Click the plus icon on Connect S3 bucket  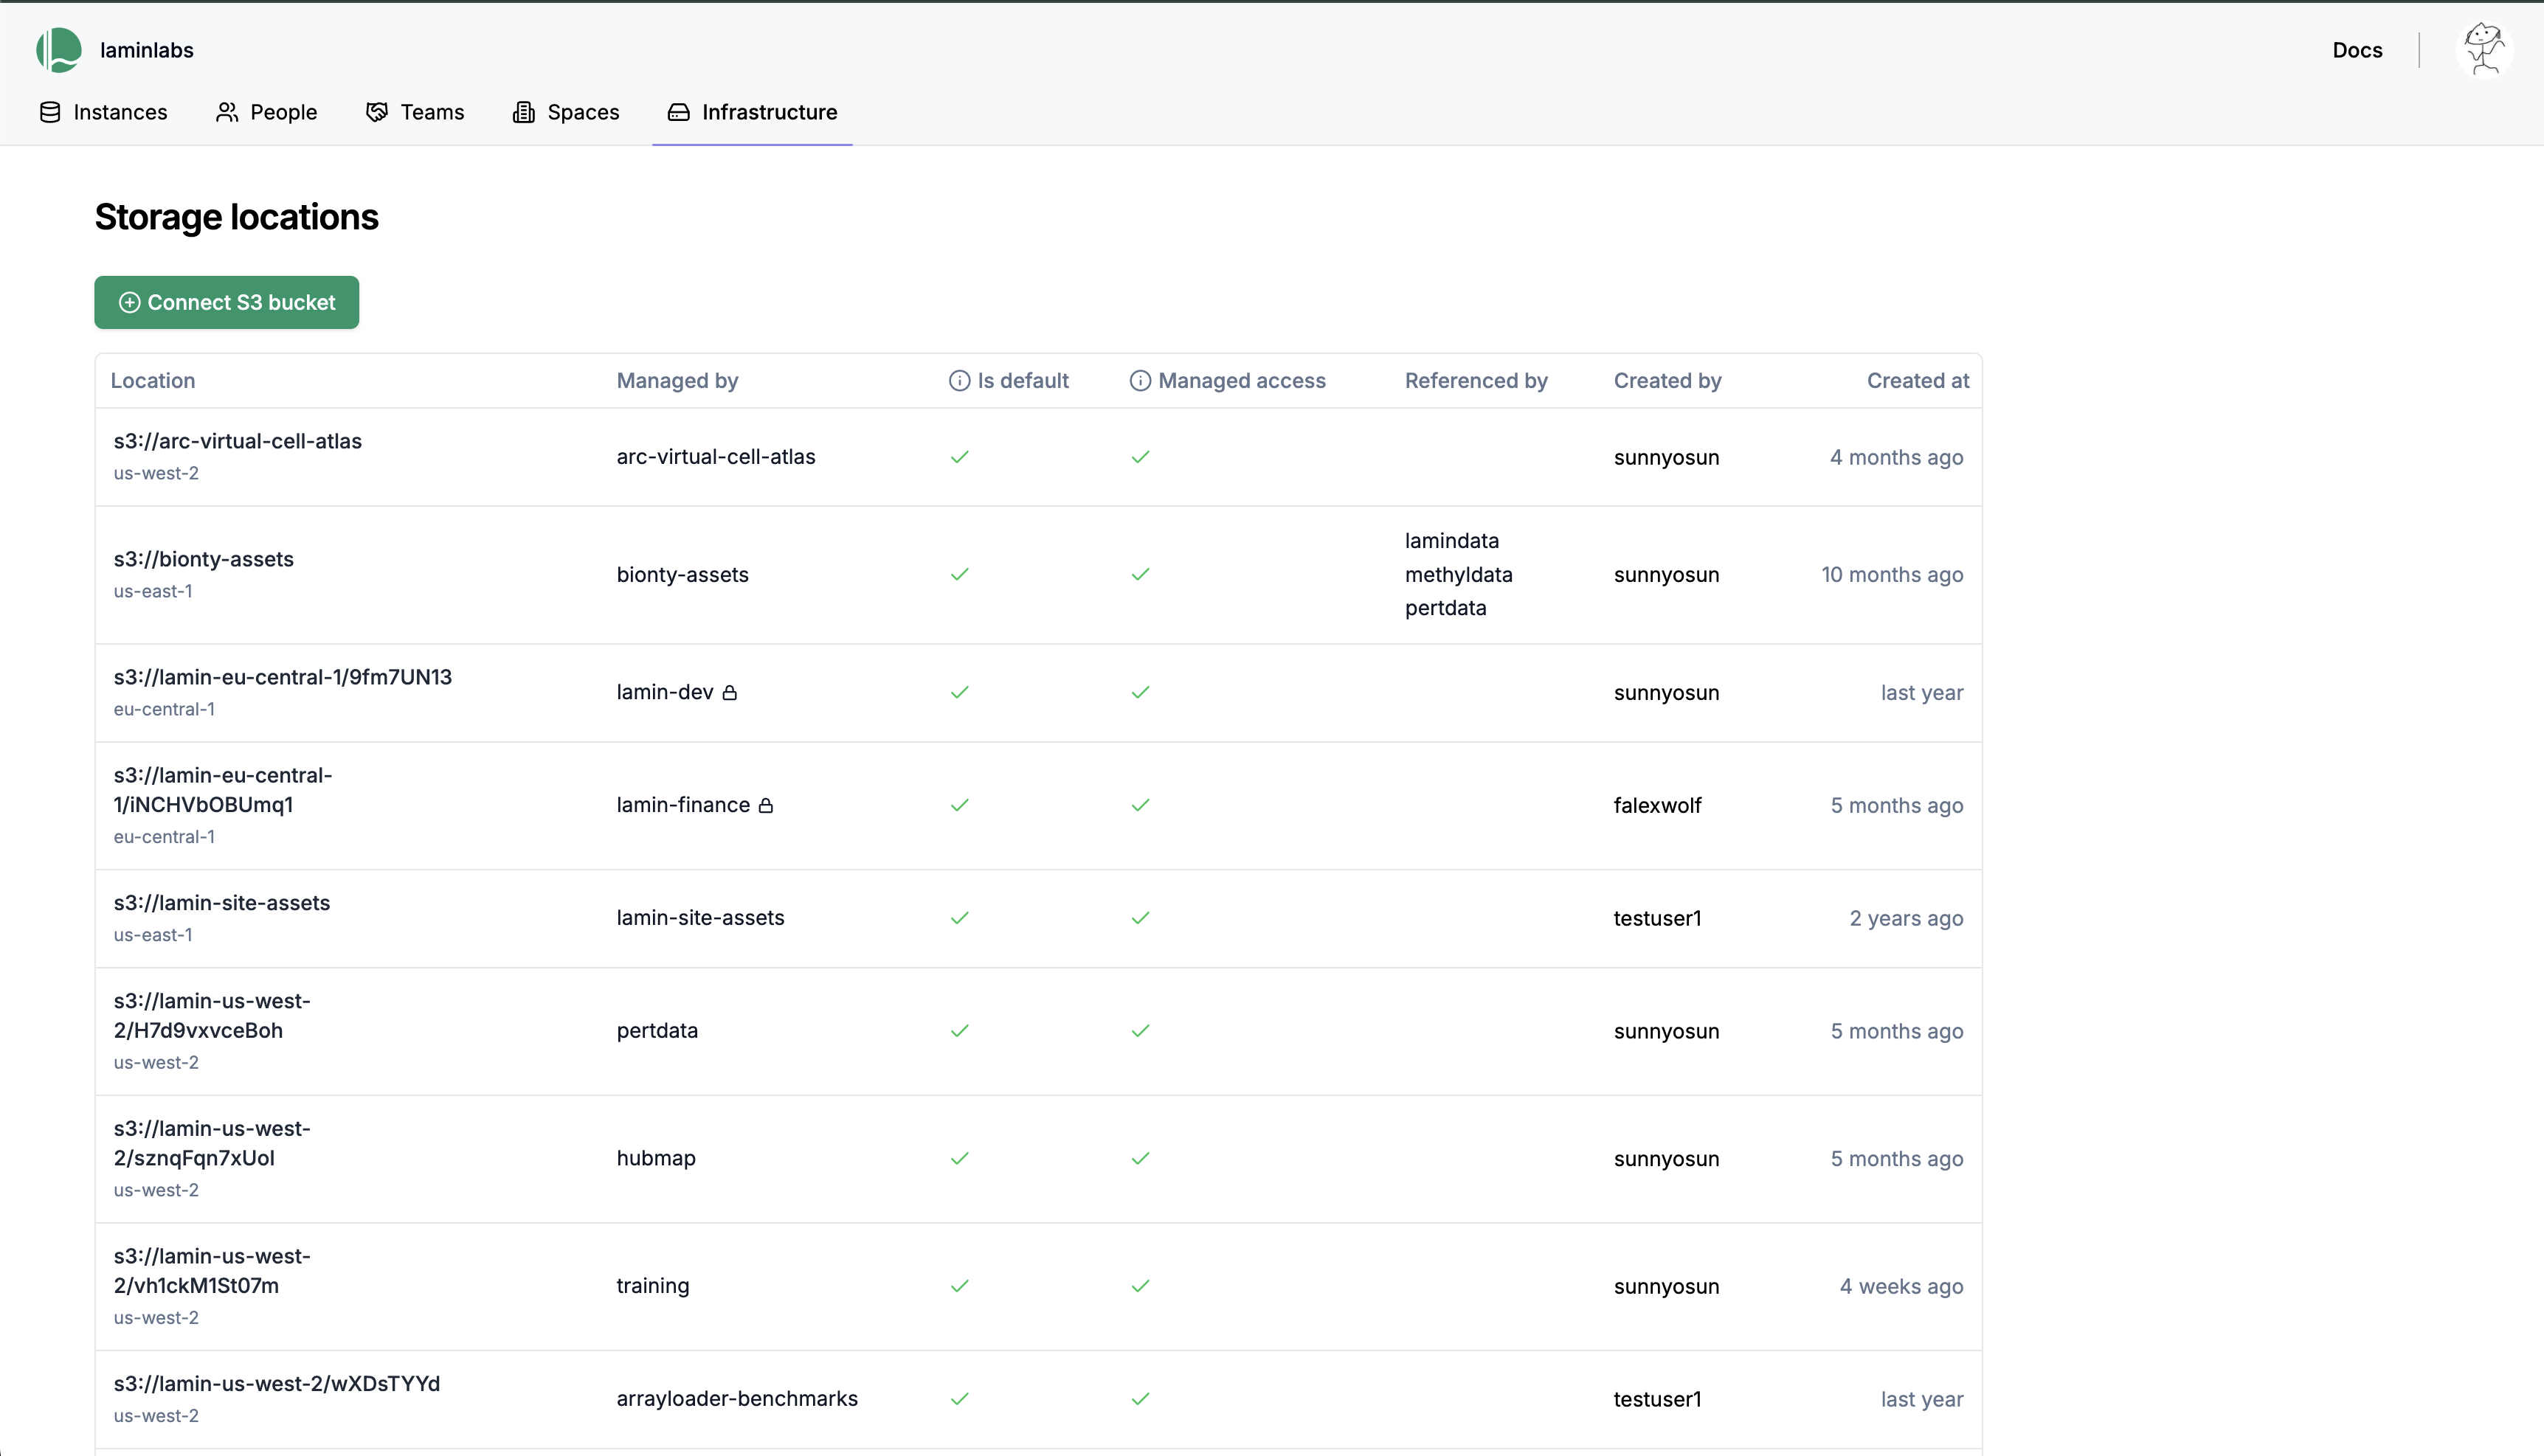129,302
